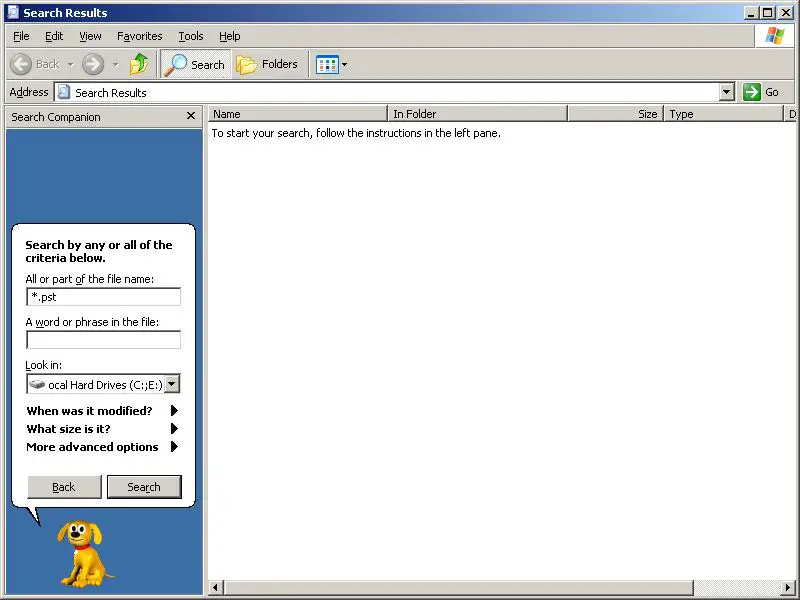Image resolution: width=800 pixels, height=600 pixels.
Task: Click the Windows flag logo icon
Action: [774, 36]
